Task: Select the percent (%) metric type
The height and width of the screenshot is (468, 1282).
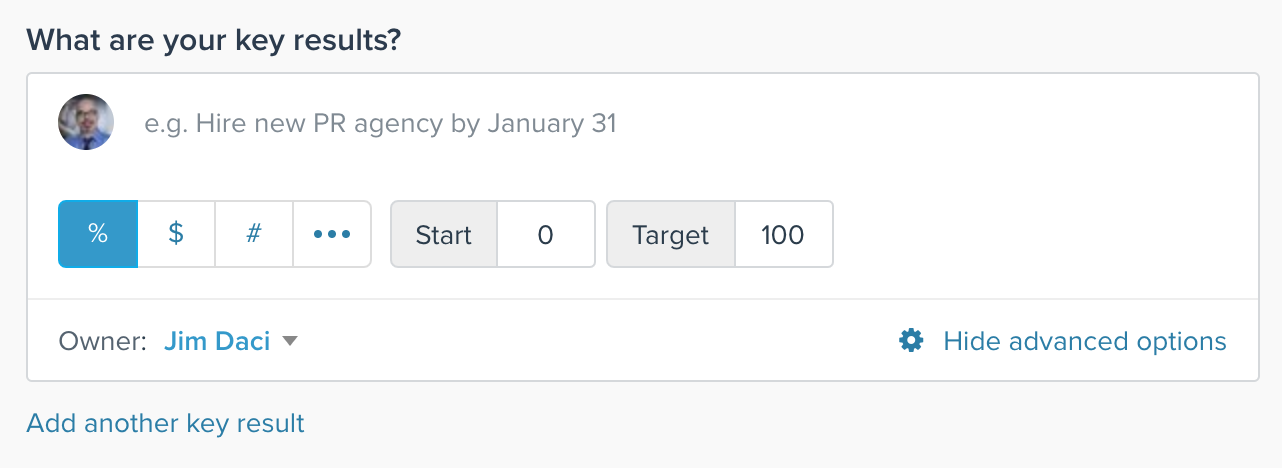Action: coord(98,234)
